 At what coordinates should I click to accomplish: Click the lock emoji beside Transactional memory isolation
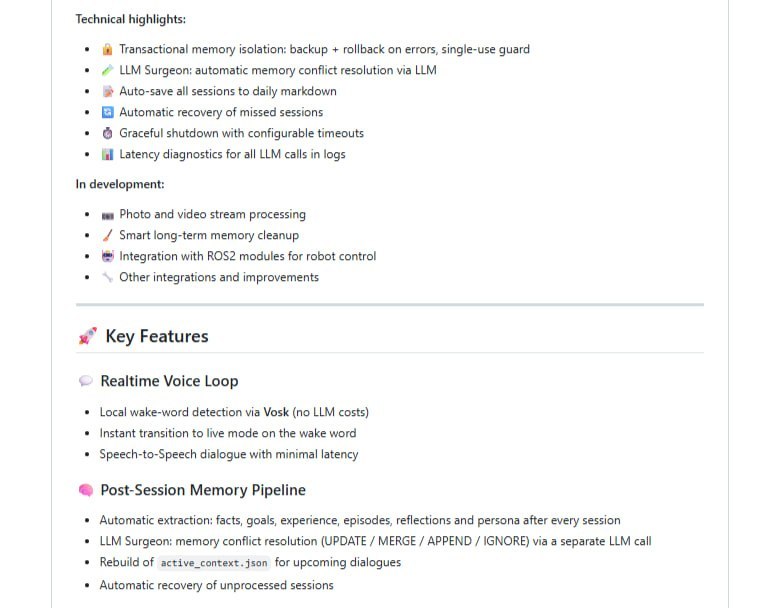[x=107, y=49]
